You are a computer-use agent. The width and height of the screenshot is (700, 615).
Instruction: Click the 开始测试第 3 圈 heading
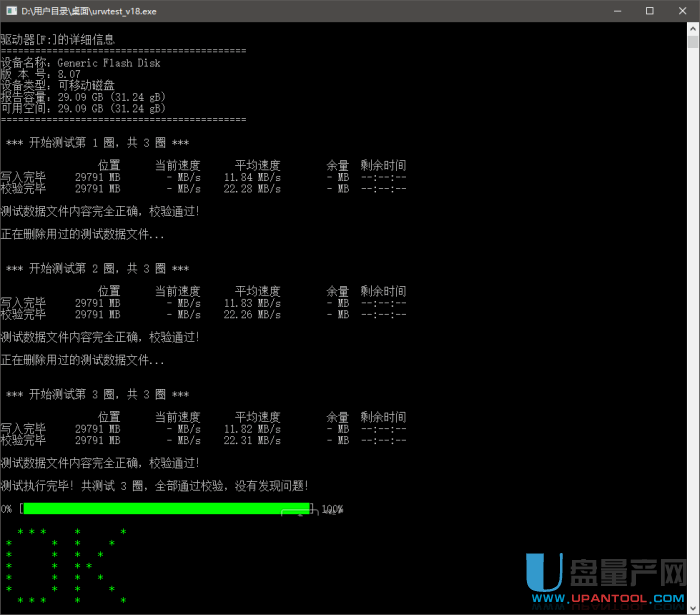coord(97,394)
